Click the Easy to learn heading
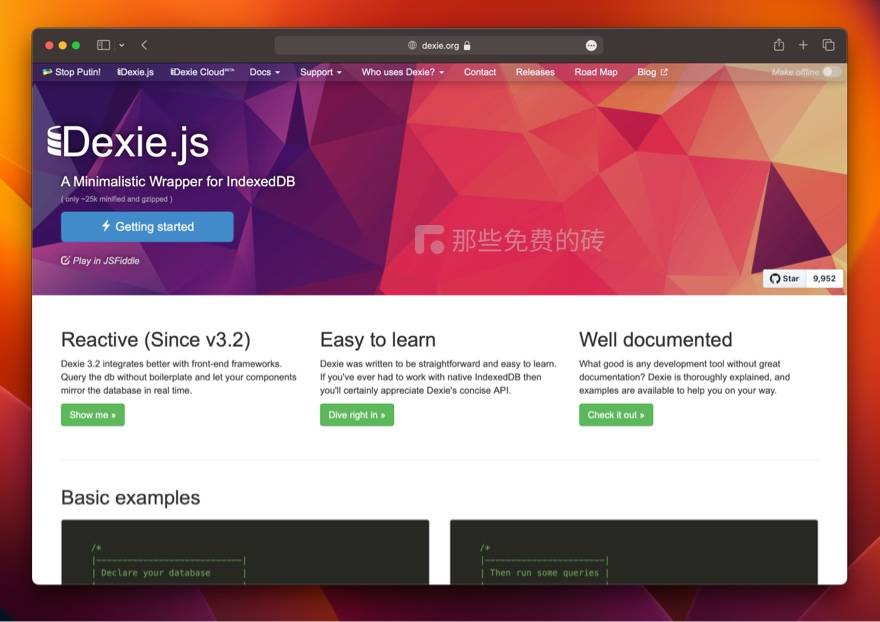880x622 pixels. 378,340
